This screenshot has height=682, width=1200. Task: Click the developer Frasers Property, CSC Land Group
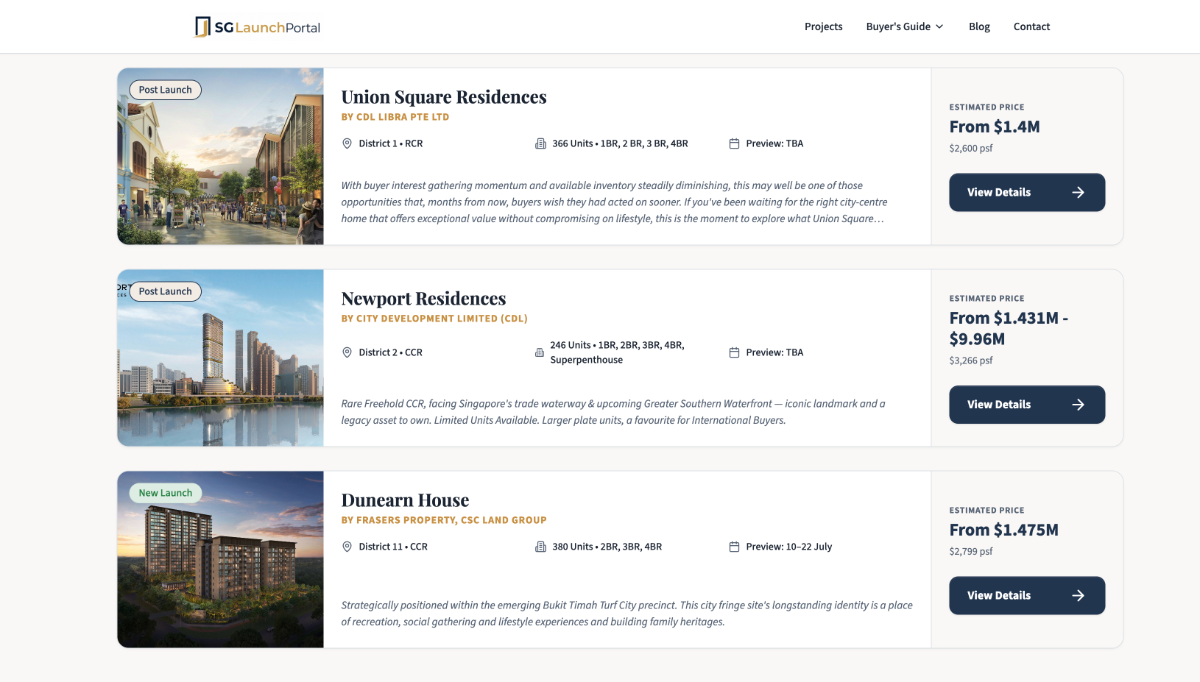[x=444, y=520]
